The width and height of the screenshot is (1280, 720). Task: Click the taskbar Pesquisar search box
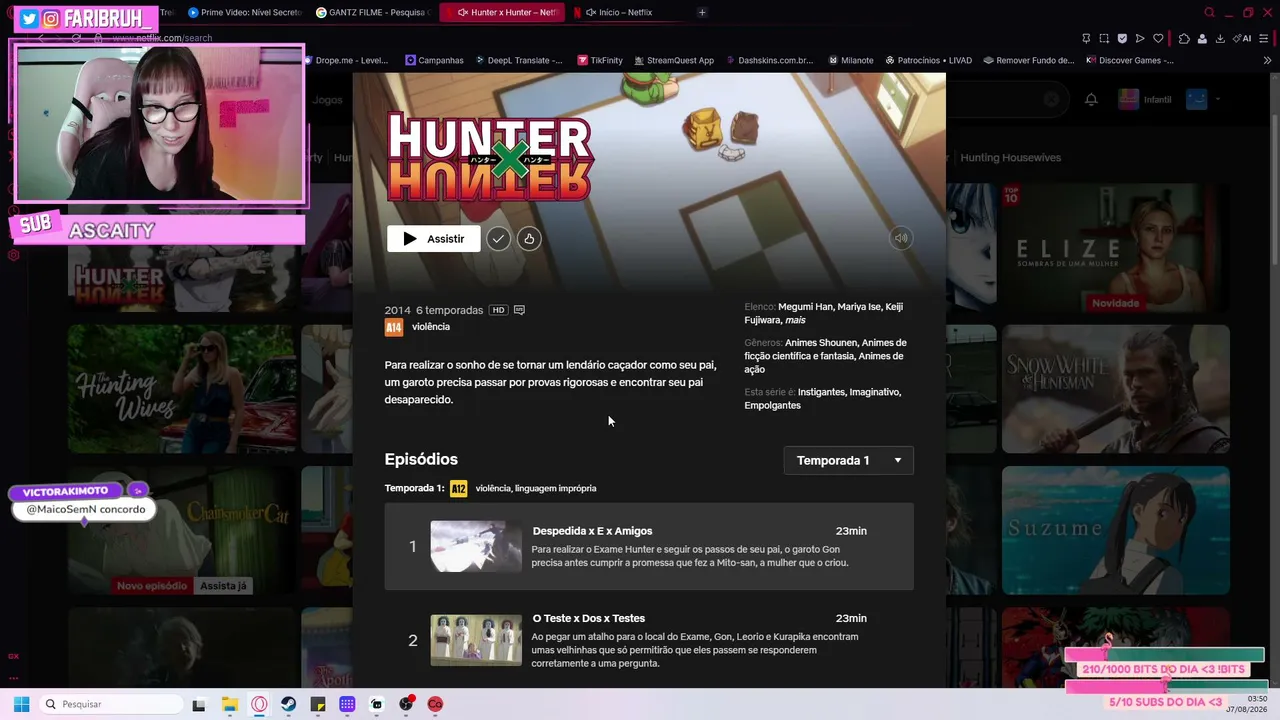[x=110, y=704]
